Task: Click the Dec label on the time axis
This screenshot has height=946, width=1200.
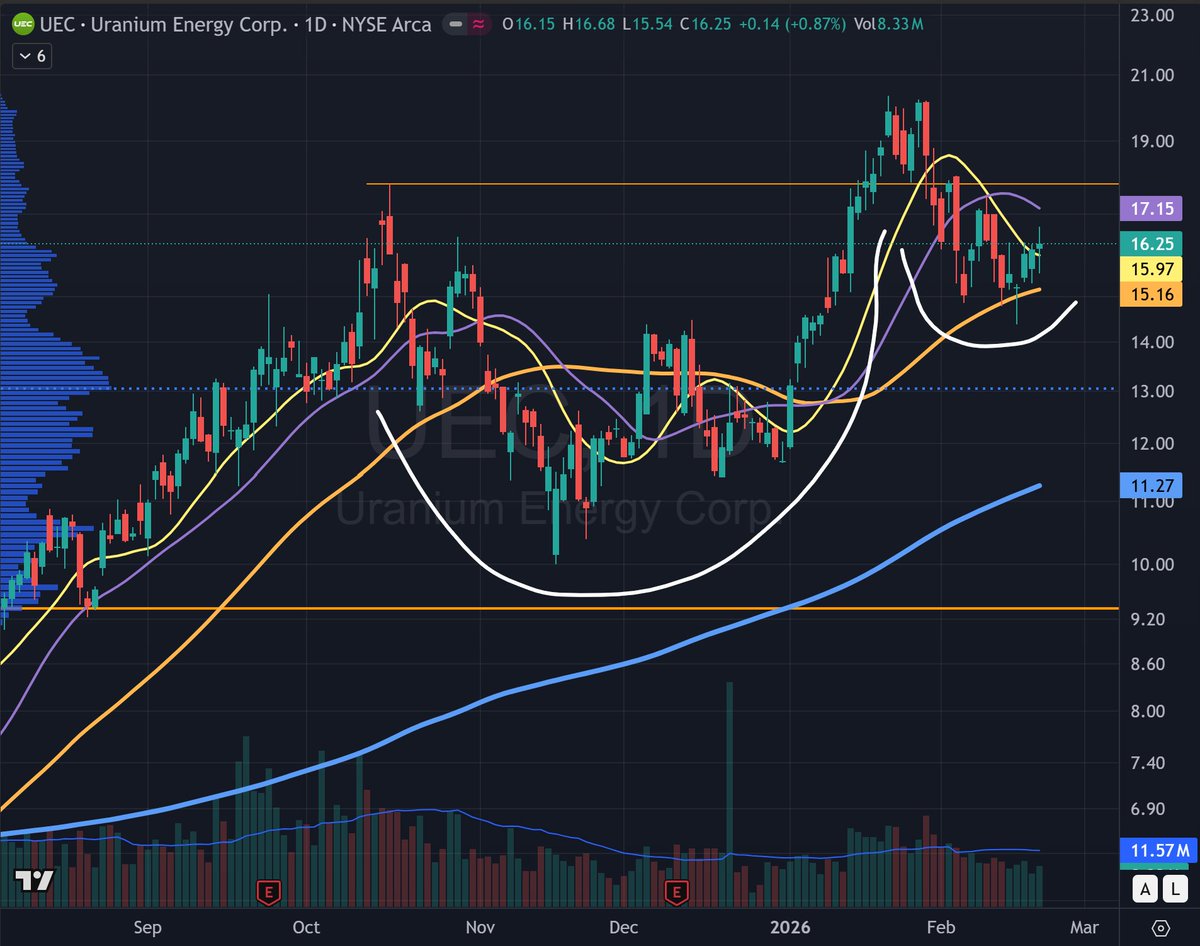Action: (x=624, y=926)
